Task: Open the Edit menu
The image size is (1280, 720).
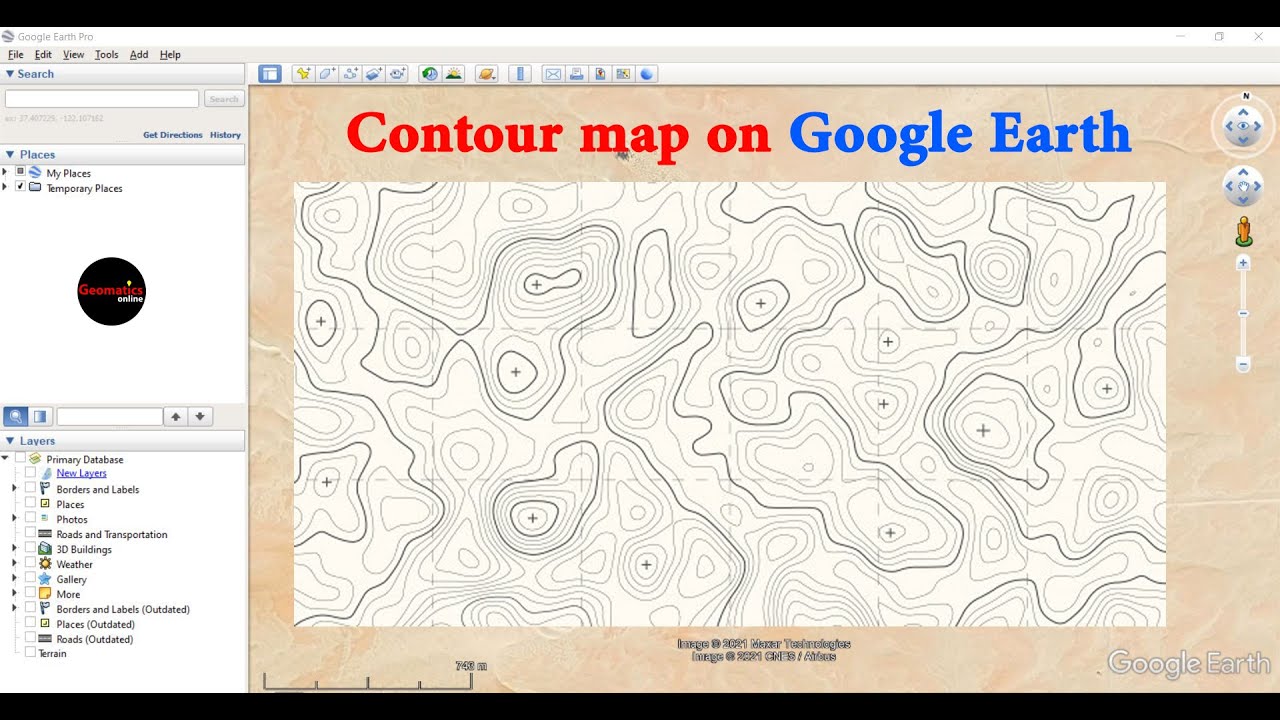Action: point(43,55)
